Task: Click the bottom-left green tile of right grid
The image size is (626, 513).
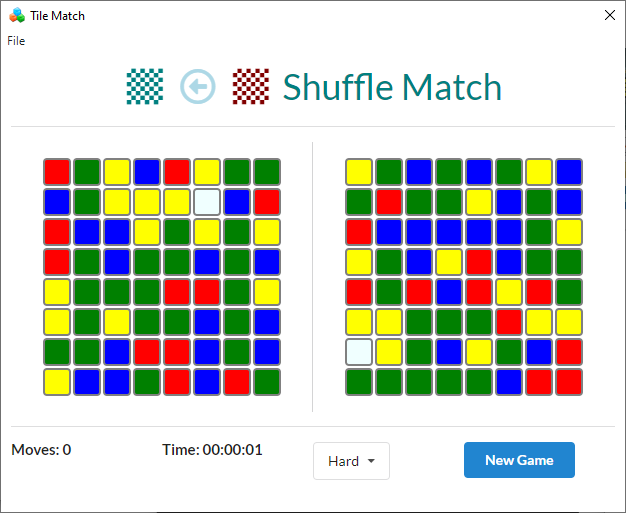Action: tap(359, 382)
